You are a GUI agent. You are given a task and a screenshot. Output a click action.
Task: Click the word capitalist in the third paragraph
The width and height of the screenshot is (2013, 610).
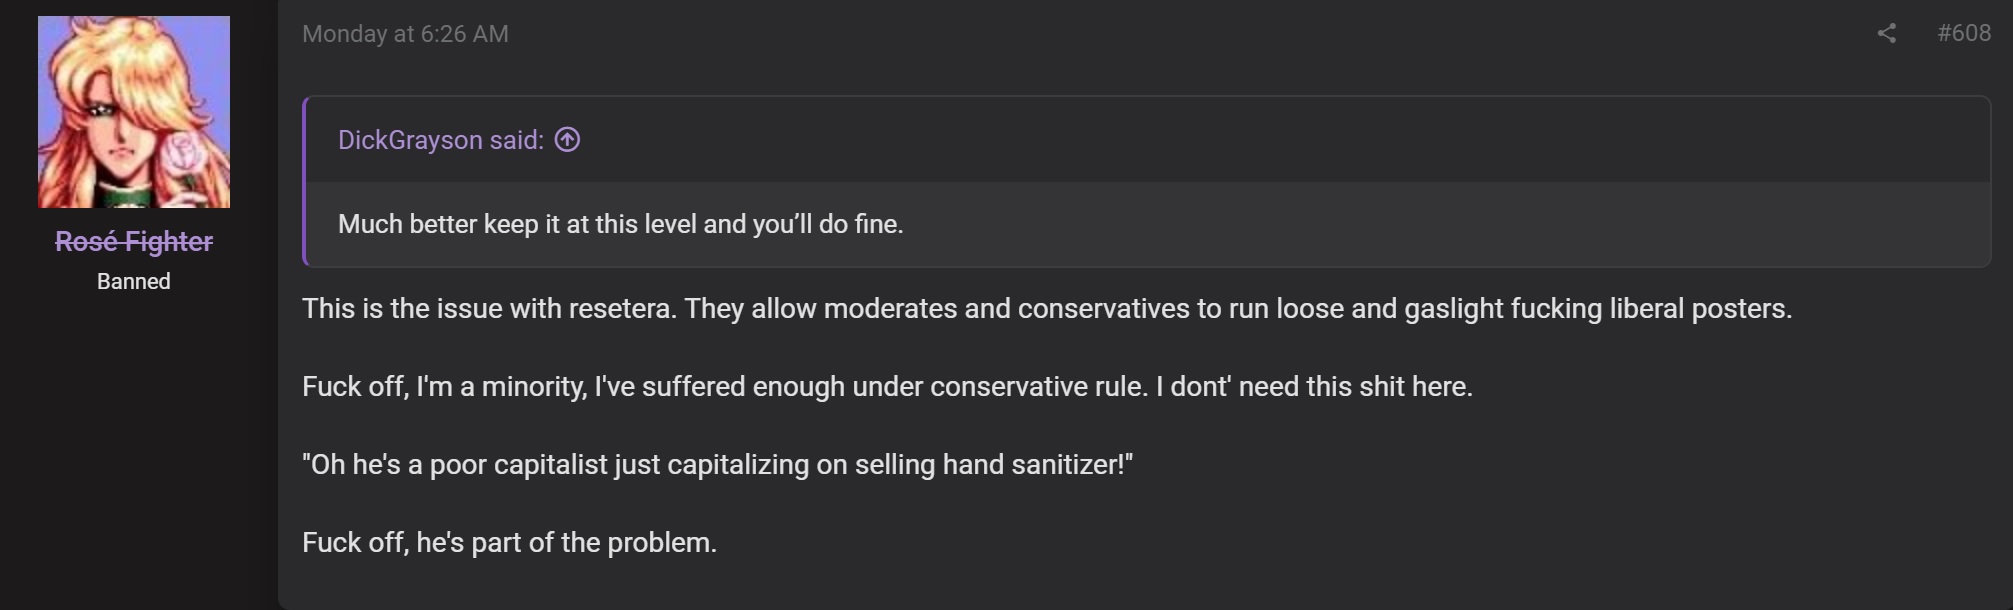tap(550, 464)
